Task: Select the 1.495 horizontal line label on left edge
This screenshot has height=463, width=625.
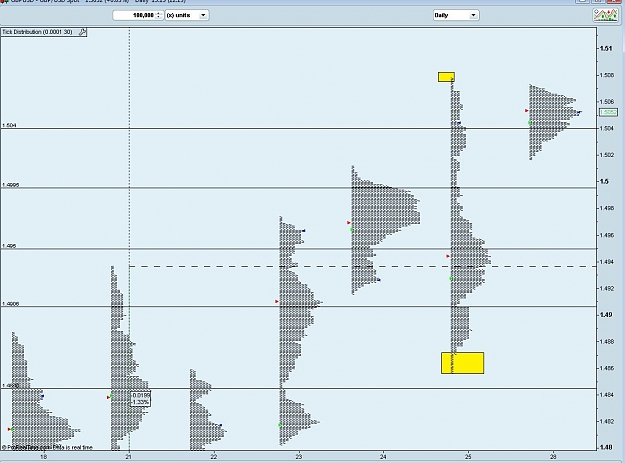Action: [9, 246]
